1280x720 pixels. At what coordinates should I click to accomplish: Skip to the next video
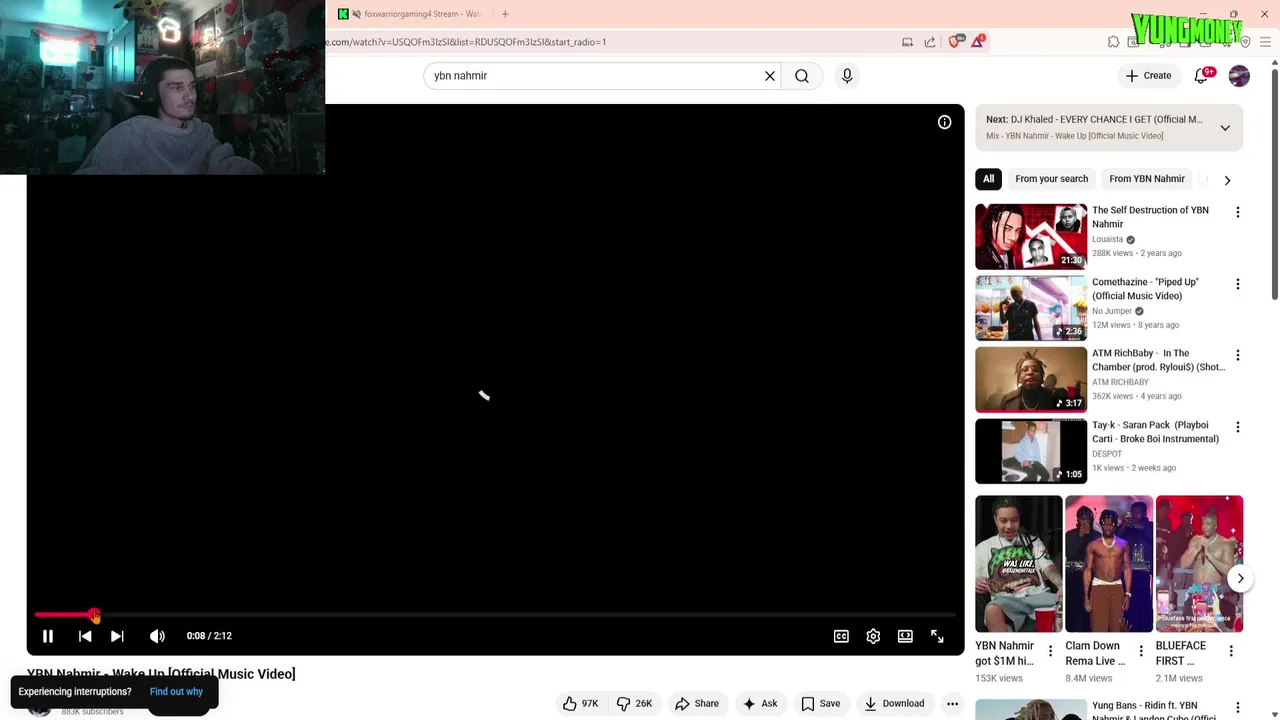117,636
